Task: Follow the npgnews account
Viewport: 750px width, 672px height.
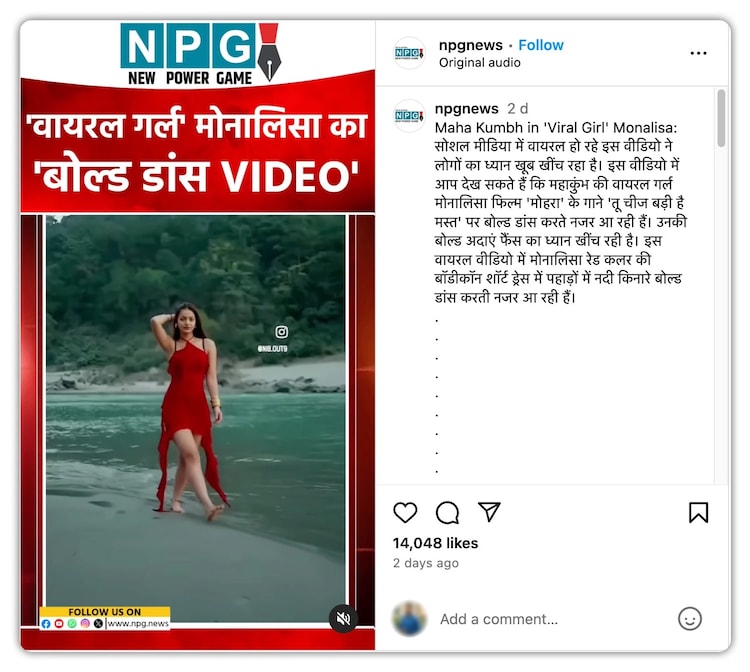Action: click(x=540, y=45)
